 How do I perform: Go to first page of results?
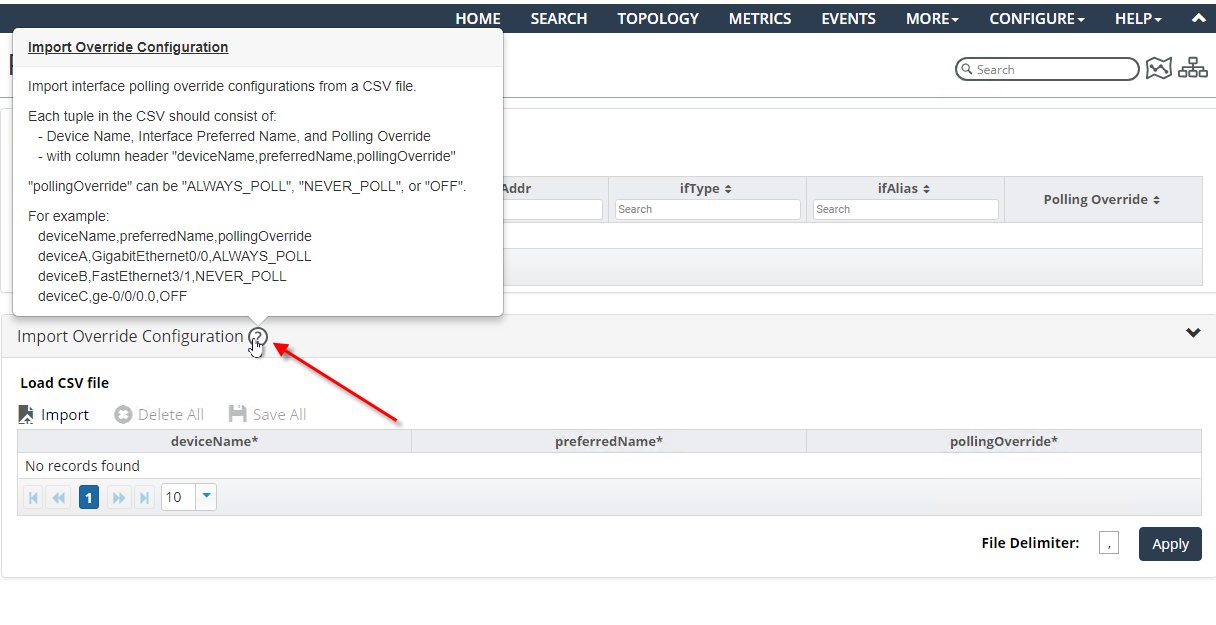(x=33, y=497)
